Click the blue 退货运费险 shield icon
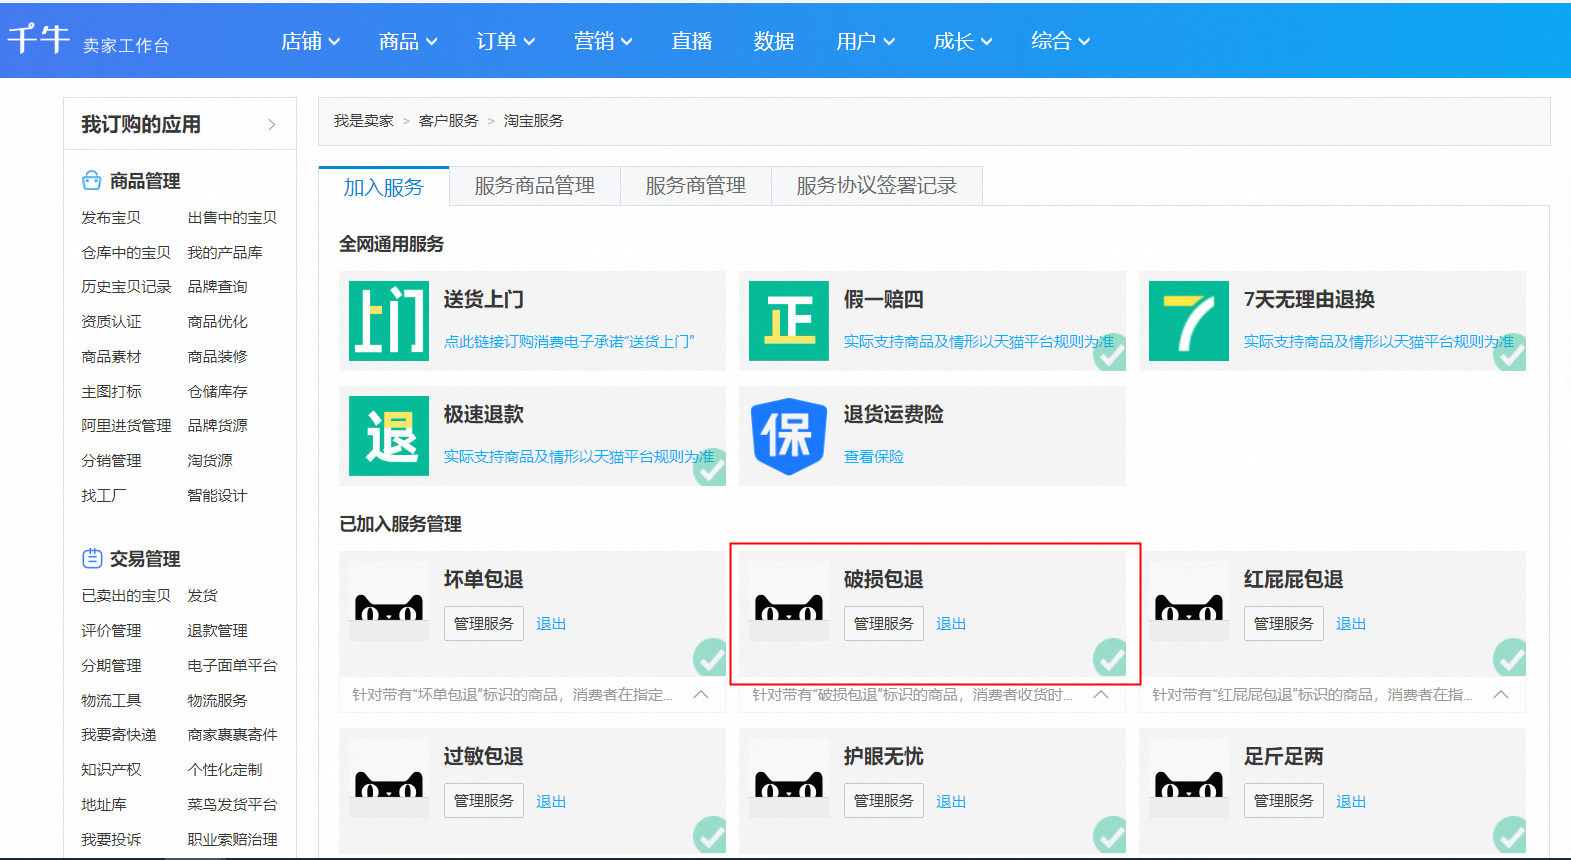The image size is (1571, 860). click(789, 435)
